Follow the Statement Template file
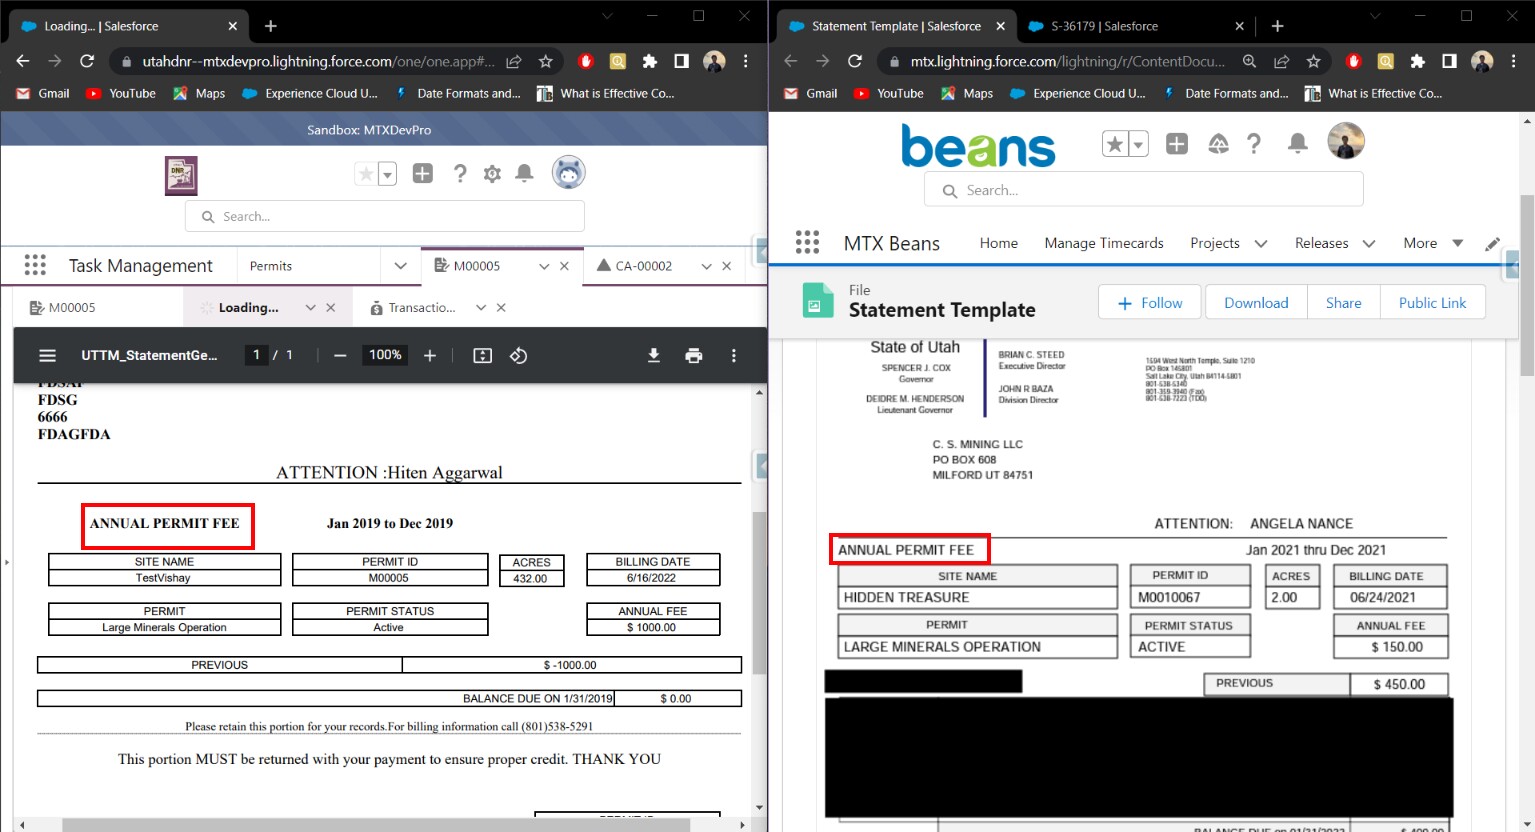 [x=1148, y=302]
